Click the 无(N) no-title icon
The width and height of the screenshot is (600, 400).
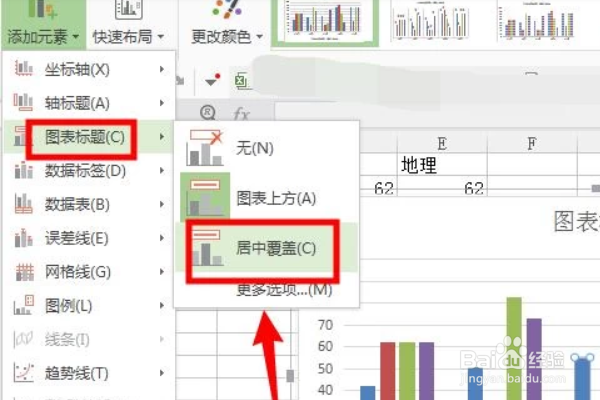click(x=205, y=148)
